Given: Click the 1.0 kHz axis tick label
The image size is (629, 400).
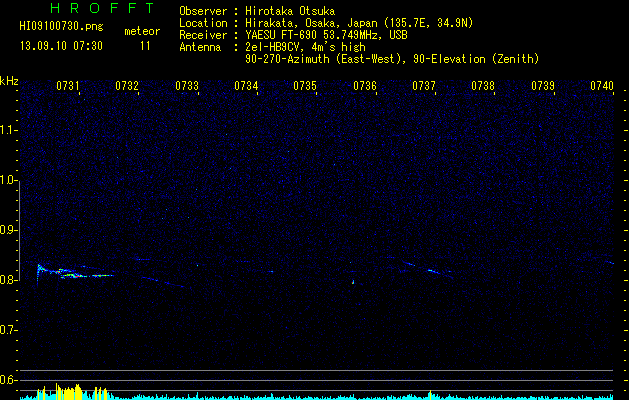Looking at the screenshot, I should coord(9,181).
